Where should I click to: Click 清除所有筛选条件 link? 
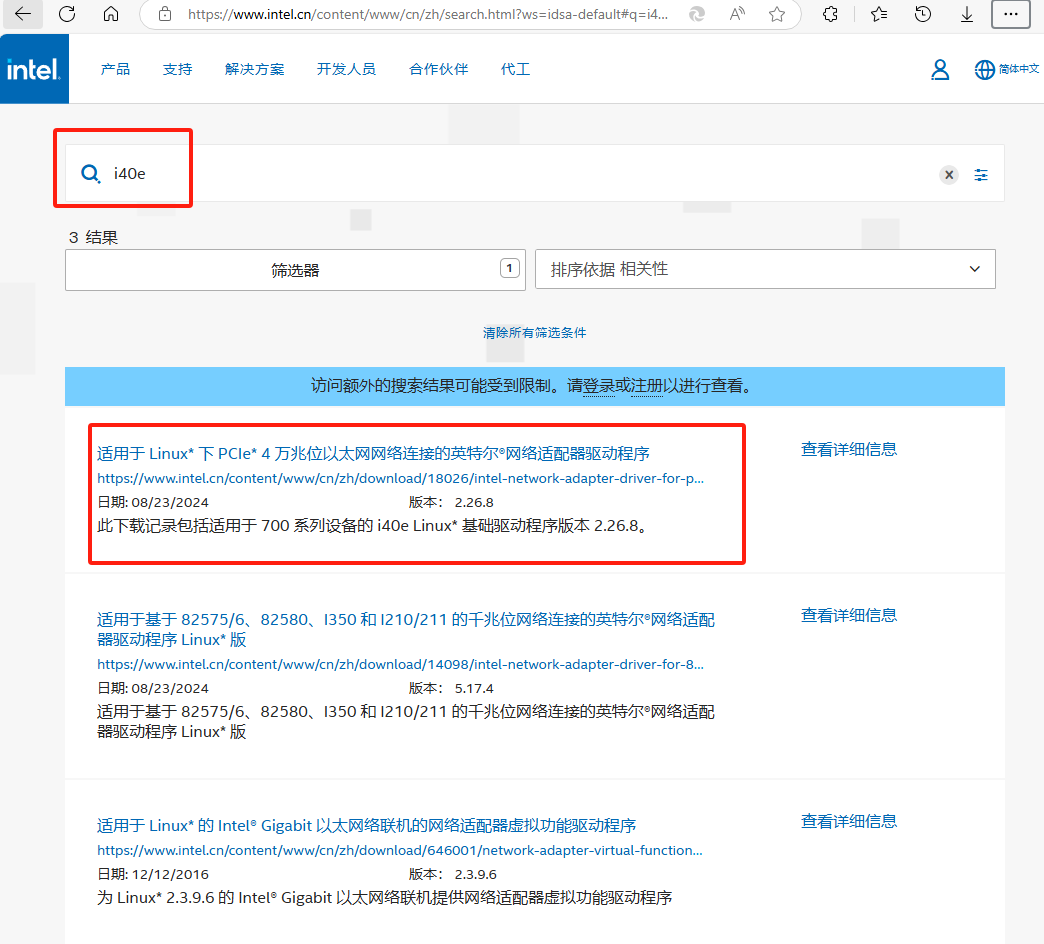534,332
